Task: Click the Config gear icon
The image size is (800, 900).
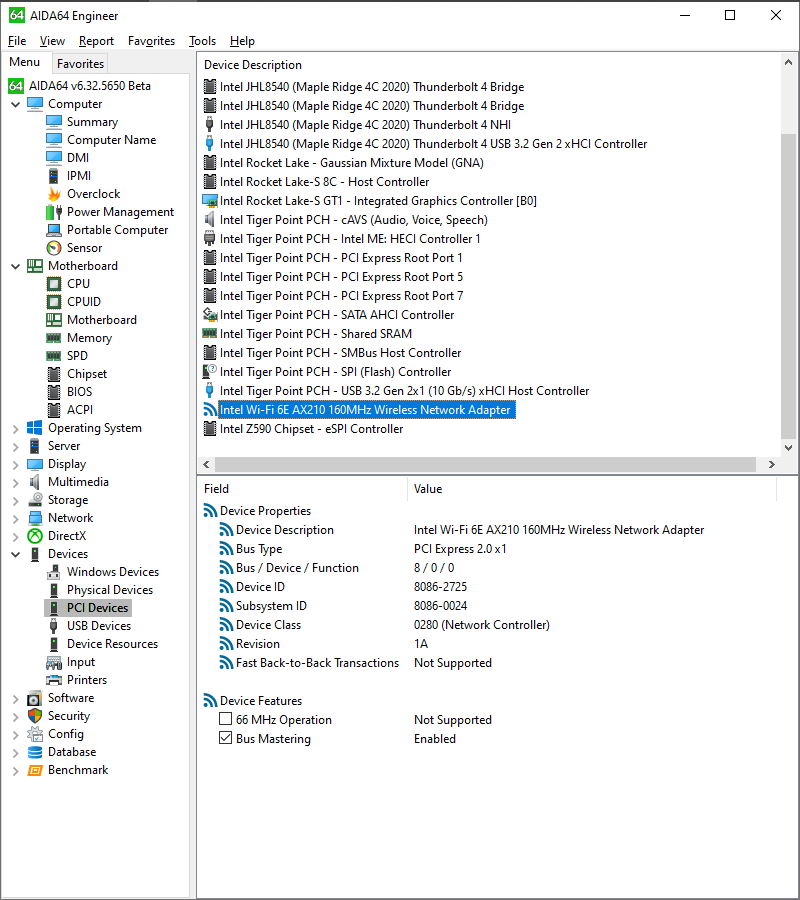Action: tap(35, 734)
